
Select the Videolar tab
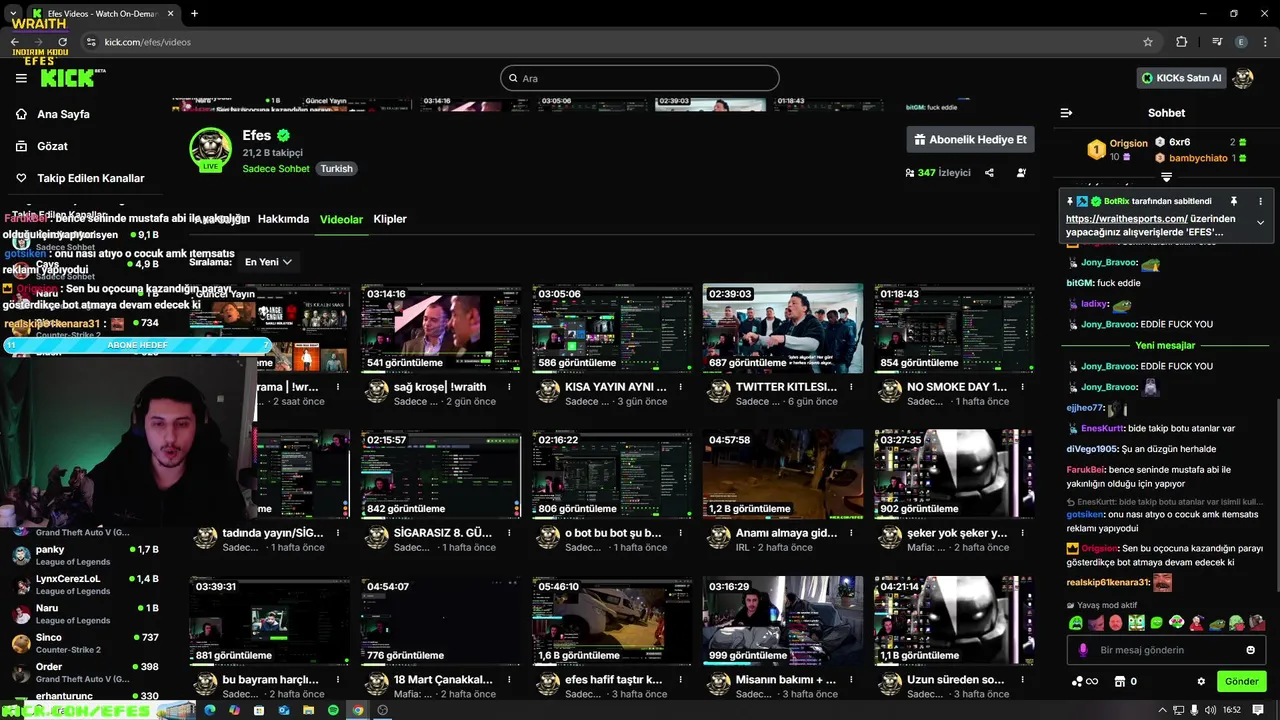click(341, 219)
